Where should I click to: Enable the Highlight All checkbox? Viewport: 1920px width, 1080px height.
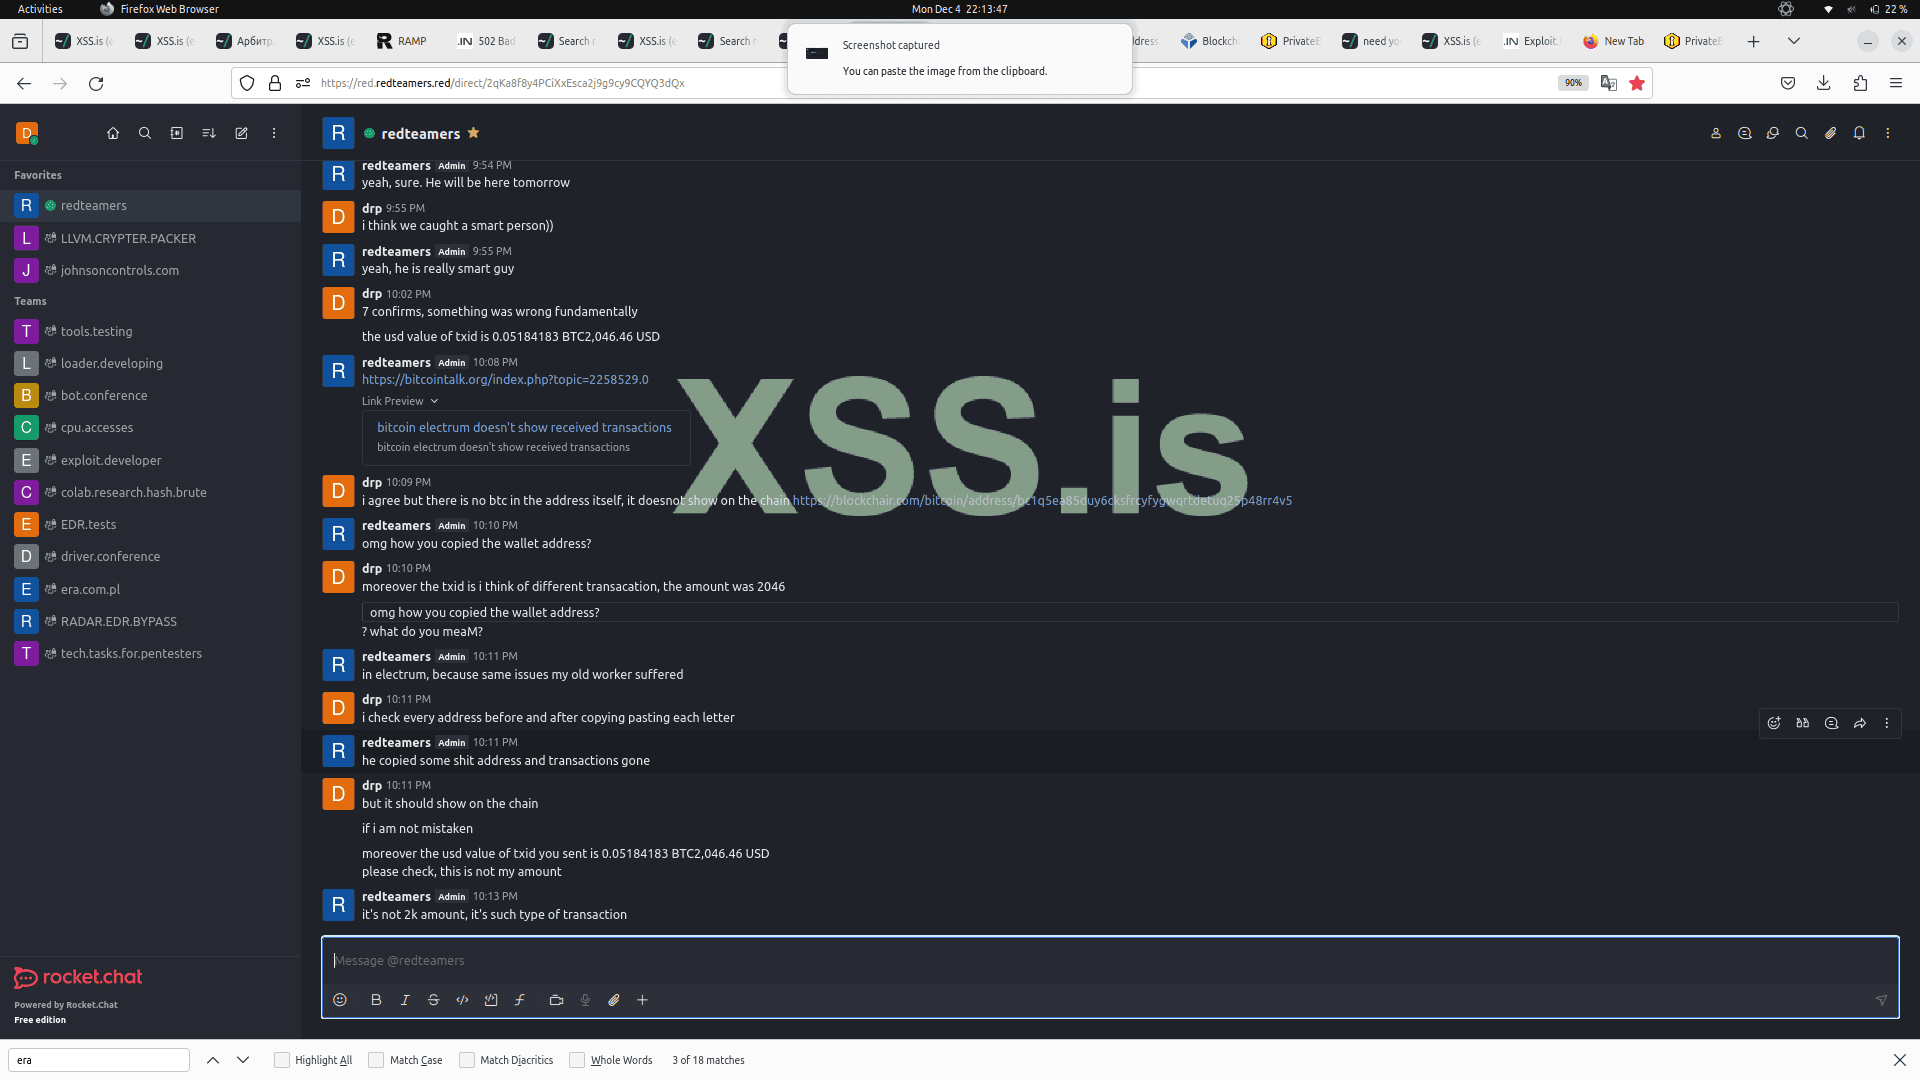[x=282, y=1060]
